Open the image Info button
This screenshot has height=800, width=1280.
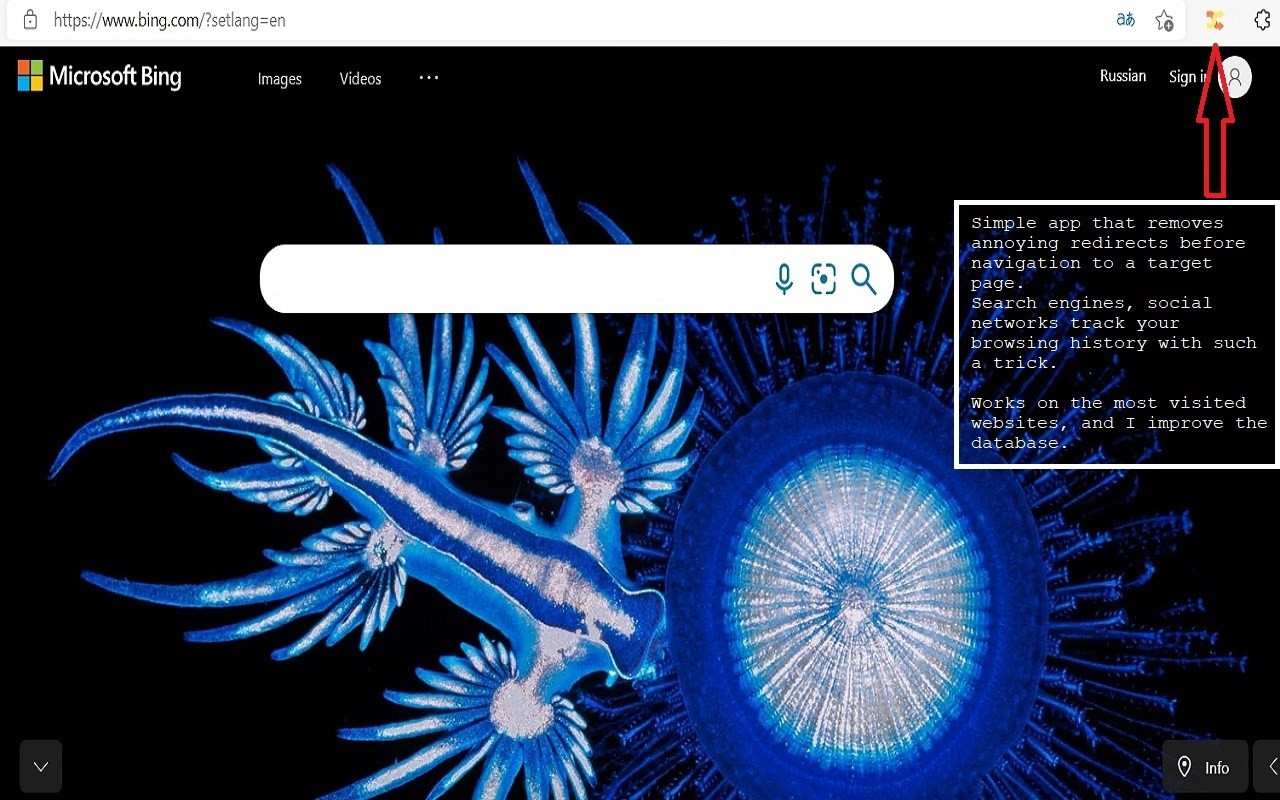pyautogui.click(x=1204, y=767)
